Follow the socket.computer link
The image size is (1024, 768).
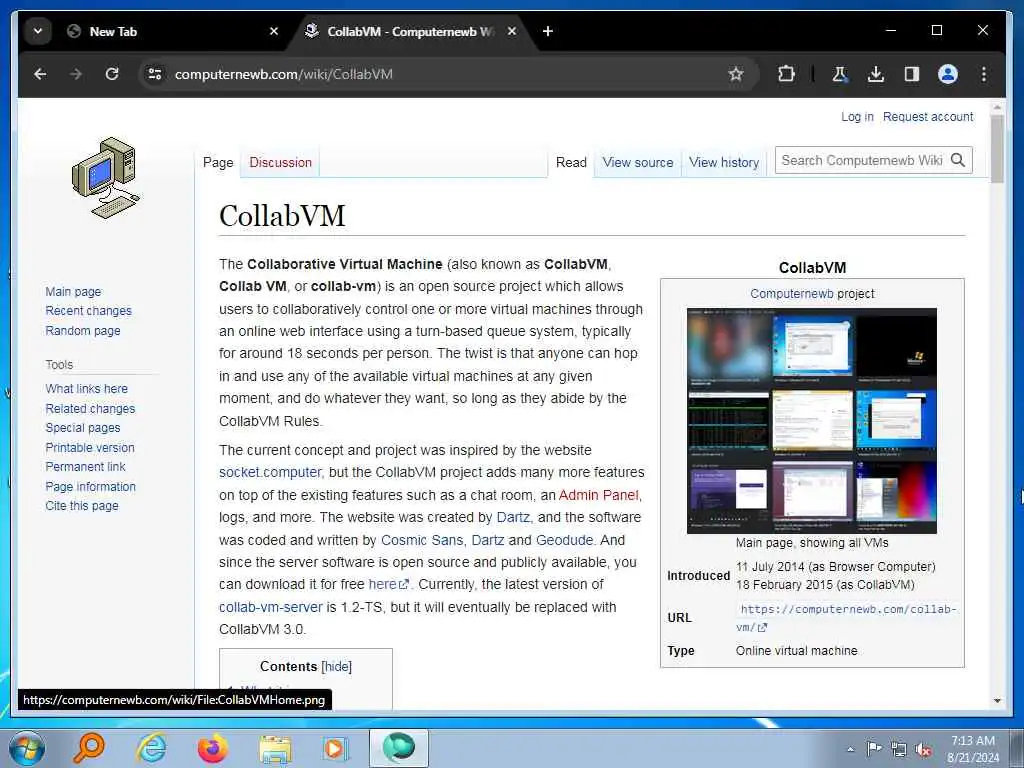pos(270,472)
